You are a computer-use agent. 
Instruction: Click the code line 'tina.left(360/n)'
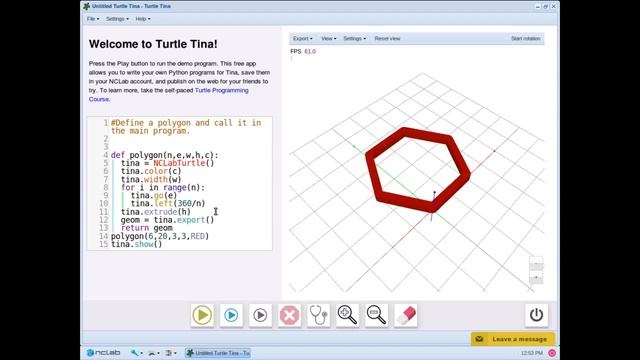point(168,203)
